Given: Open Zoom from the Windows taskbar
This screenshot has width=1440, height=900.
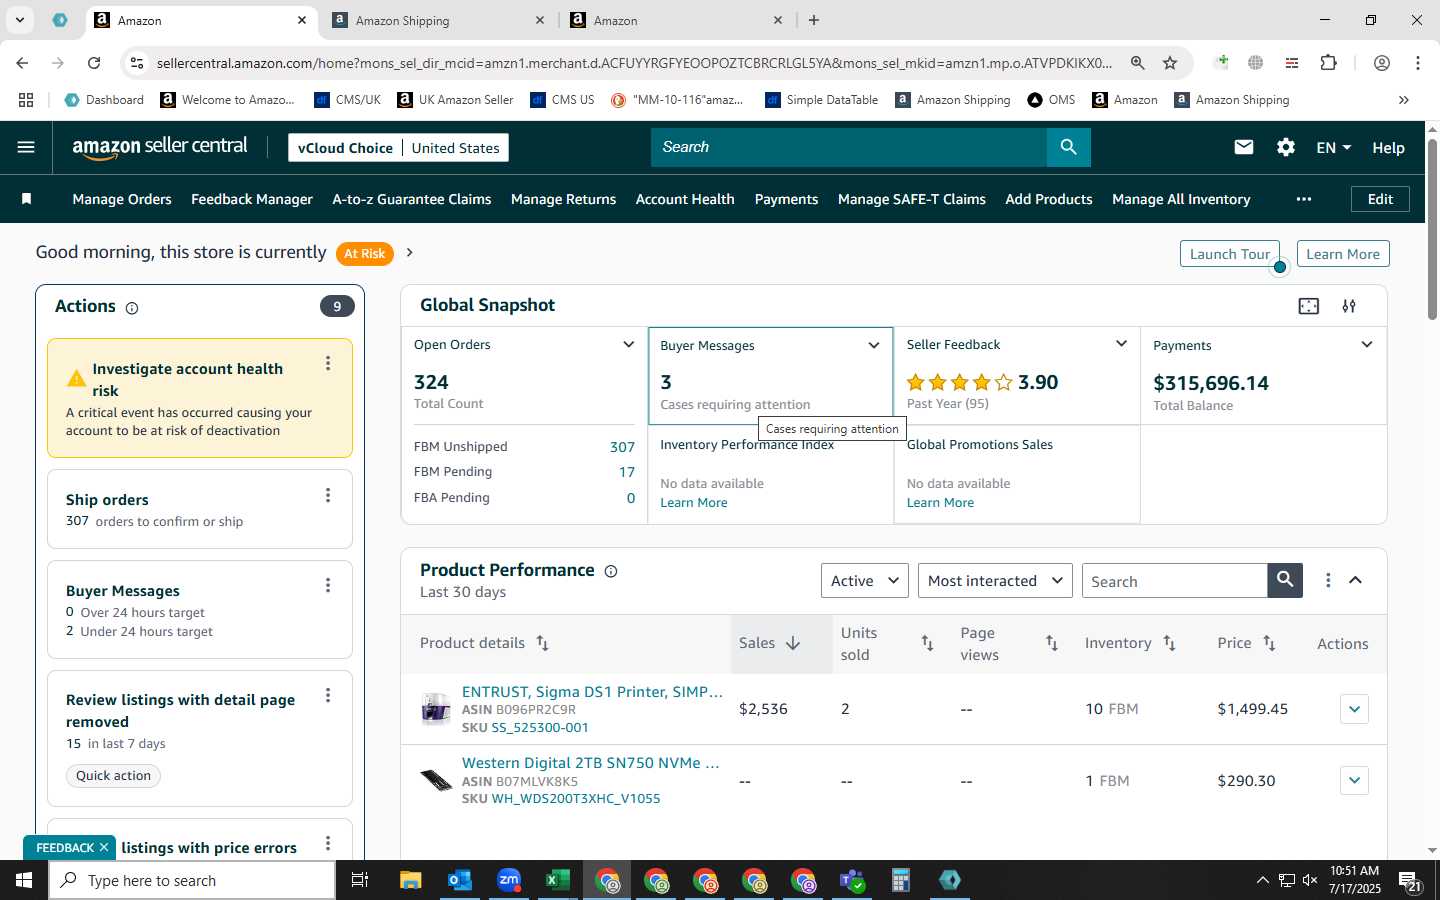Looking at the screenshot, I should [x=509, y=880].
